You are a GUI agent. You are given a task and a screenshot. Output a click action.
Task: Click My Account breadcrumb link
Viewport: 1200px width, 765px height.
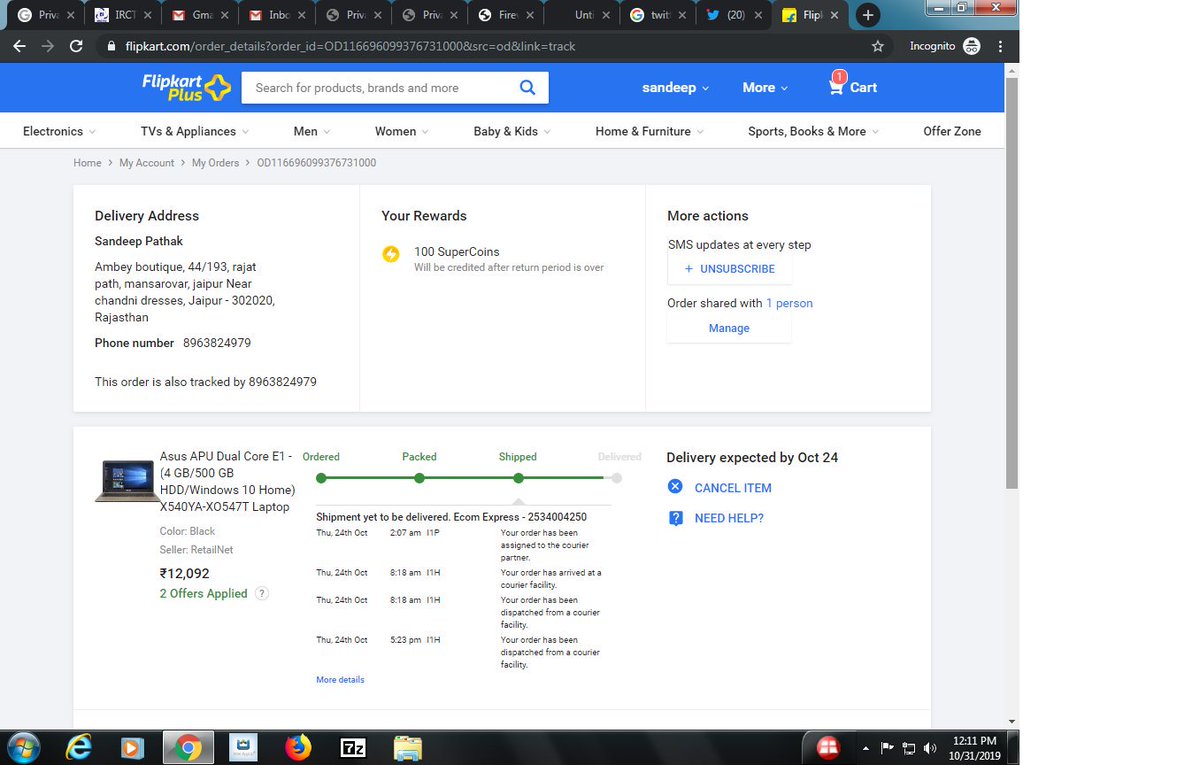click(147, 163)
